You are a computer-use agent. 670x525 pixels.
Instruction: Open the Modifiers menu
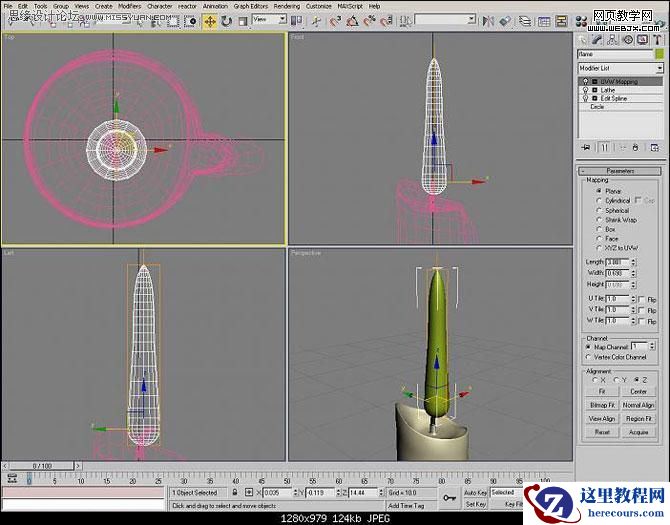[x=129, y=6]
